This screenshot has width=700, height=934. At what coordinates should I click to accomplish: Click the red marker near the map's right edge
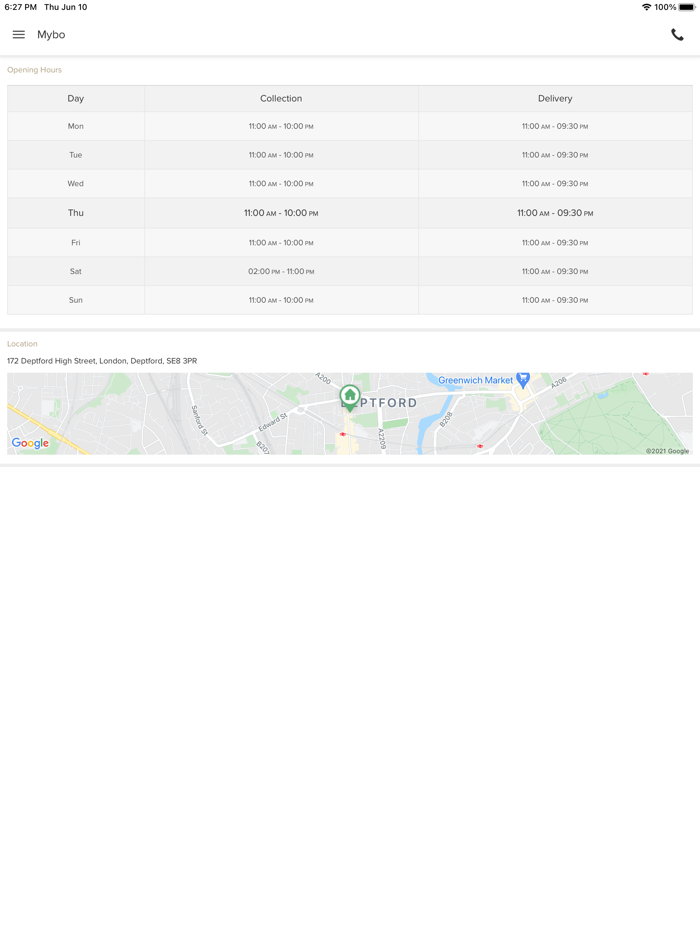(x=645, y=372)
